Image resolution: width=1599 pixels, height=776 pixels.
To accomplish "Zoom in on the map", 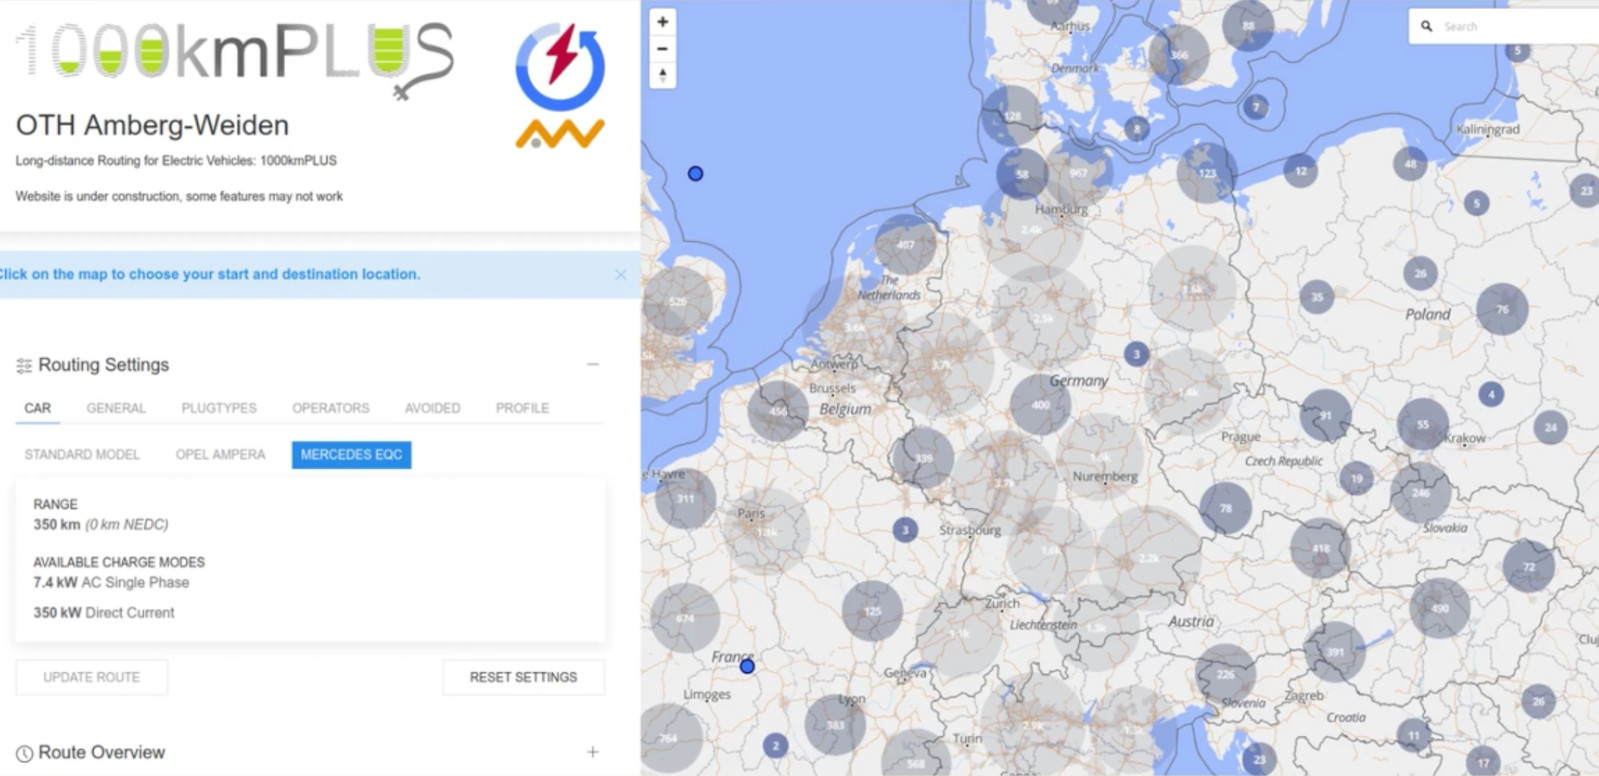I will [662, 22].
